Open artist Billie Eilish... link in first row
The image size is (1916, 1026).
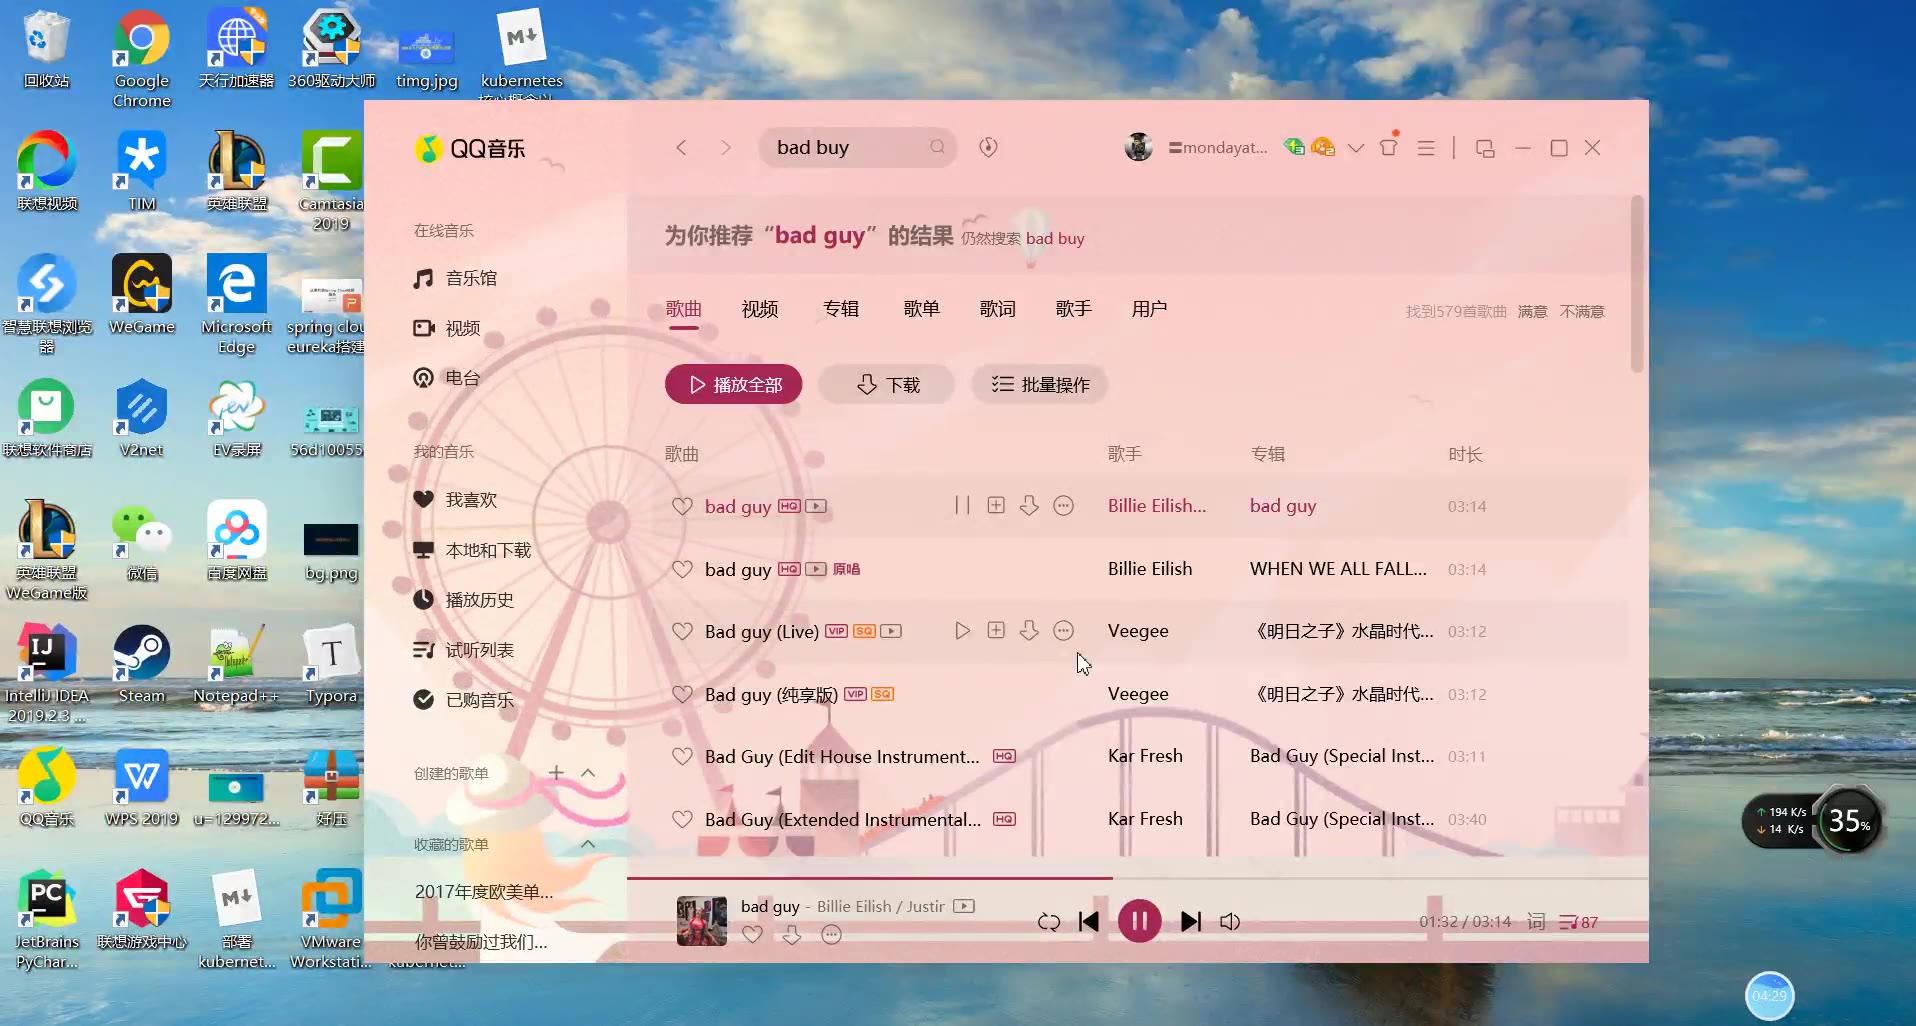tap(1157, 505)
